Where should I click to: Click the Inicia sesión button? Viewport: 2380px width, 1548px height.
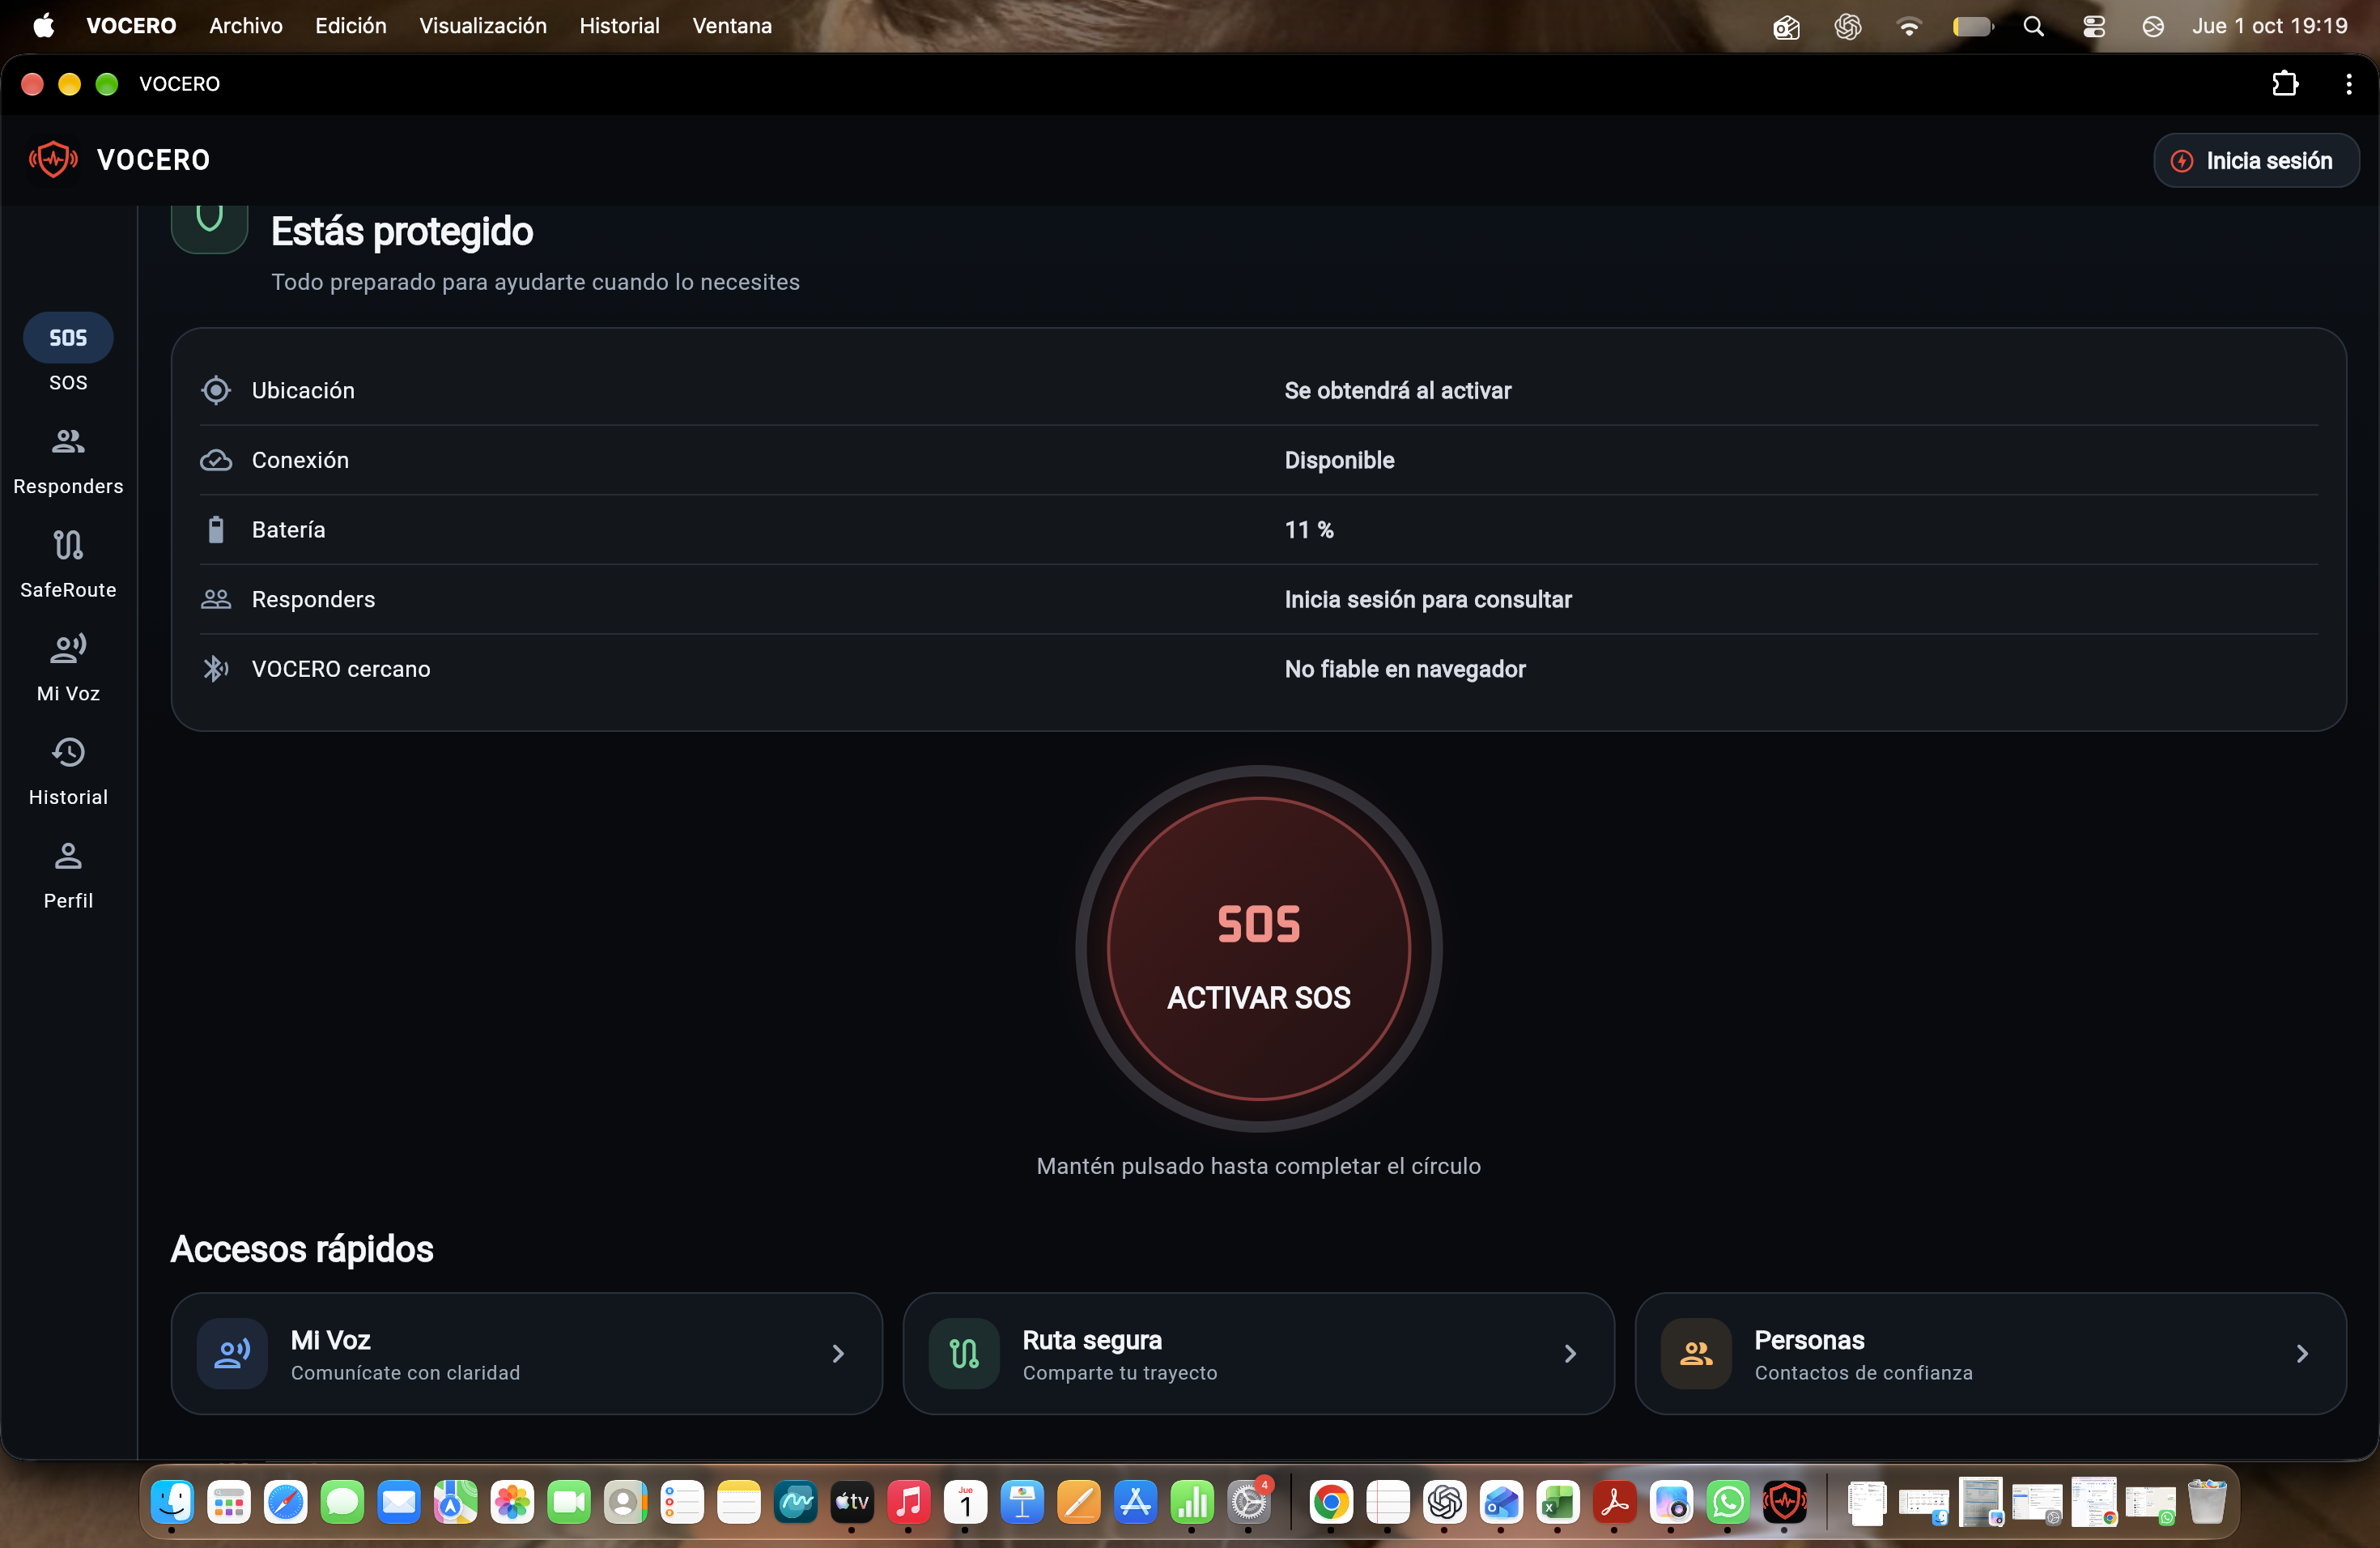tap(2256, 161)
